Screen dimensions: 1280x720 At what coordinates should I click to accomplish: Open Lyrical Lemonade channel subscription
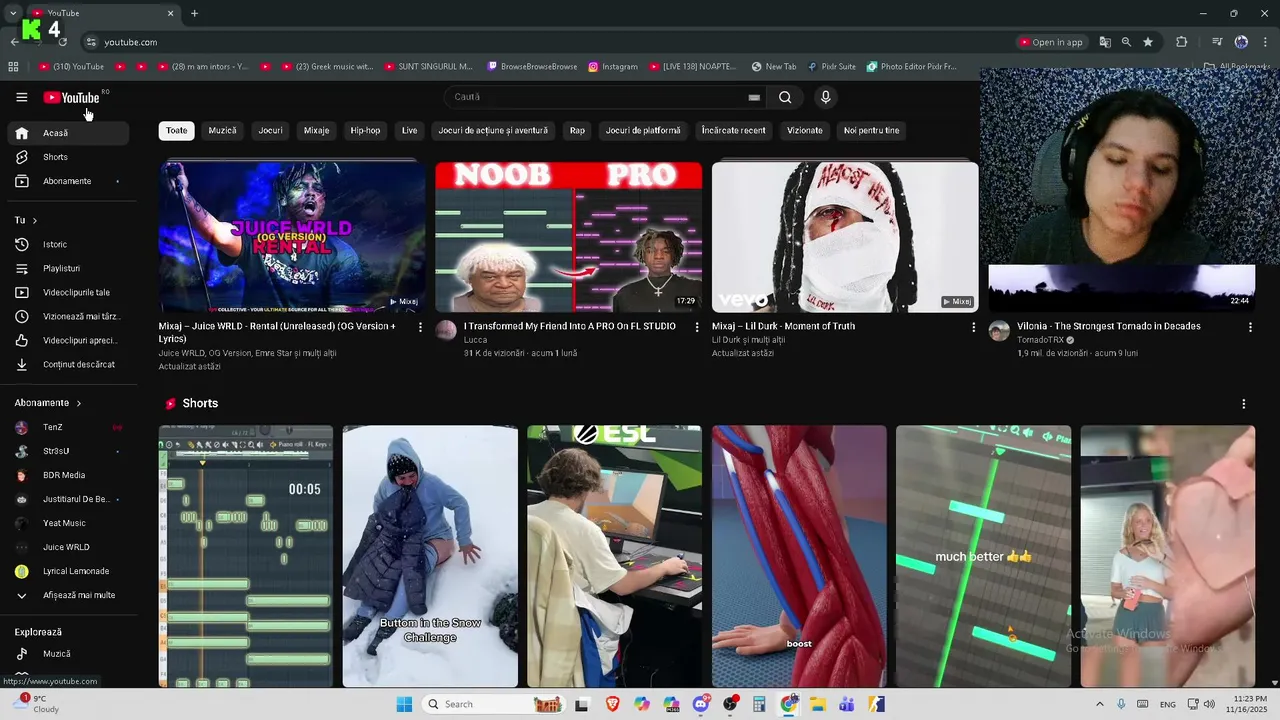pyautogui.click(x=69, y=571)
